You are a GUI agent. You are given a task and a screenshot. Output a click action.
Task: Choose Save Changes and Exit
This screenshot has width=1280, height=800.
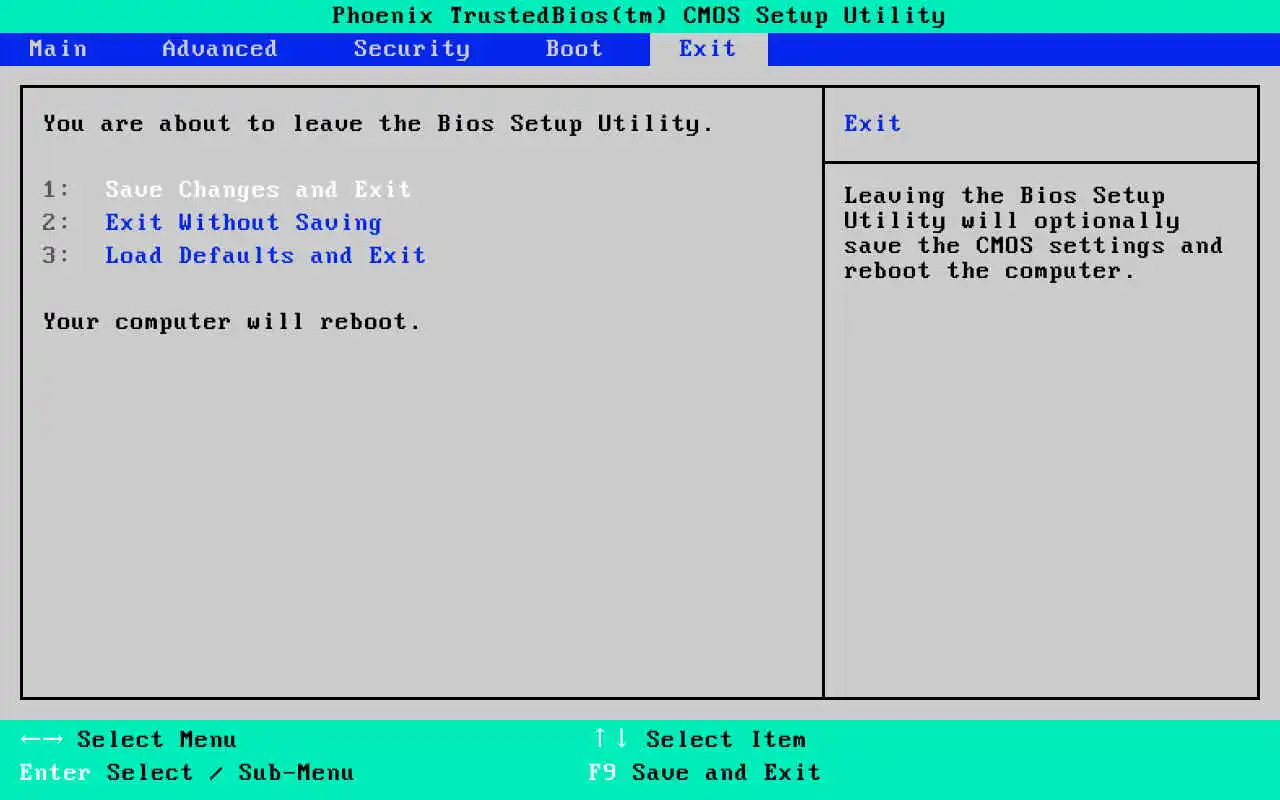[258, 189]
